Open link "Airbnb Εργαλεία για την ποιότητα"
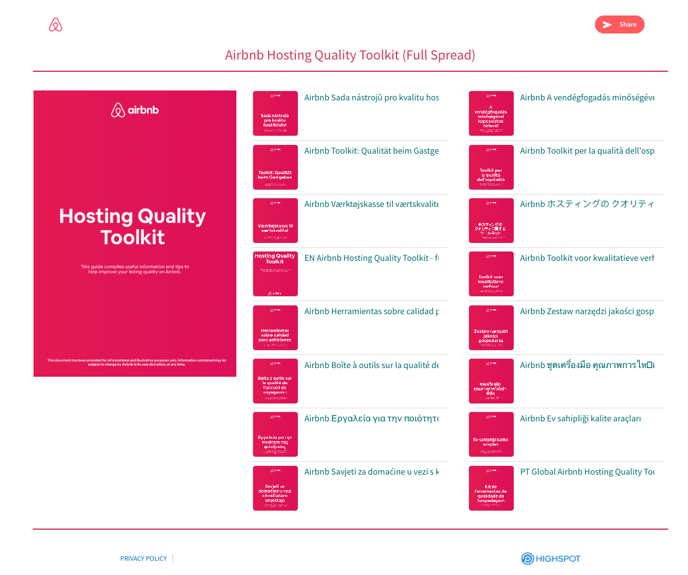Image resolution: width=688 pixels, height=575 pixels. click(x=371, y=418)
